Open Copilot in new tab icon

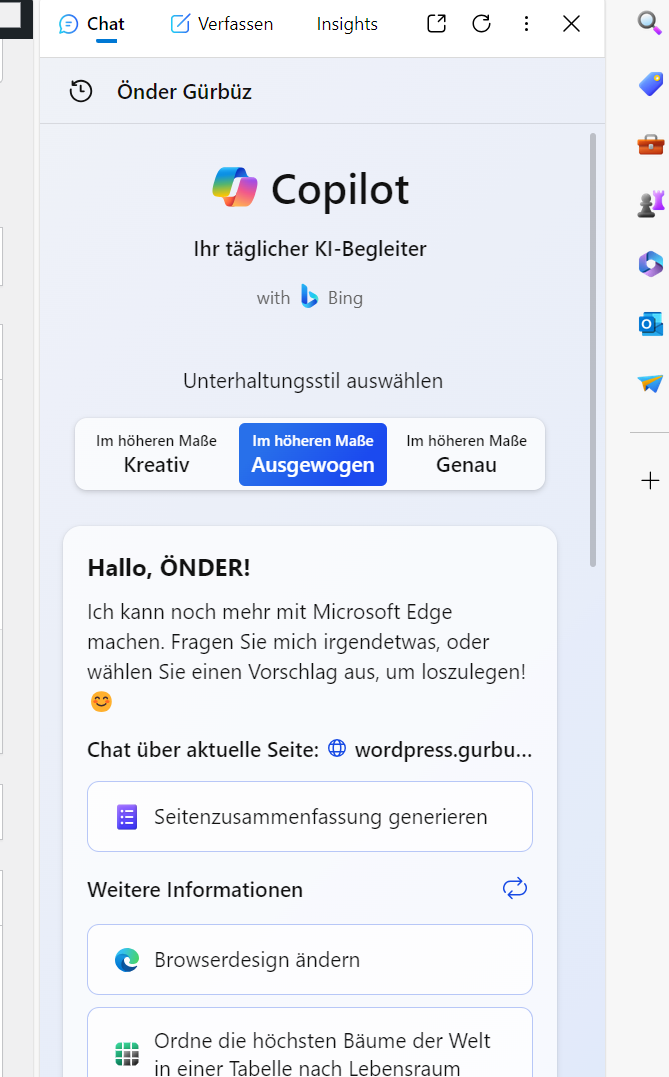pyautogui.click(x=436, y=24)
